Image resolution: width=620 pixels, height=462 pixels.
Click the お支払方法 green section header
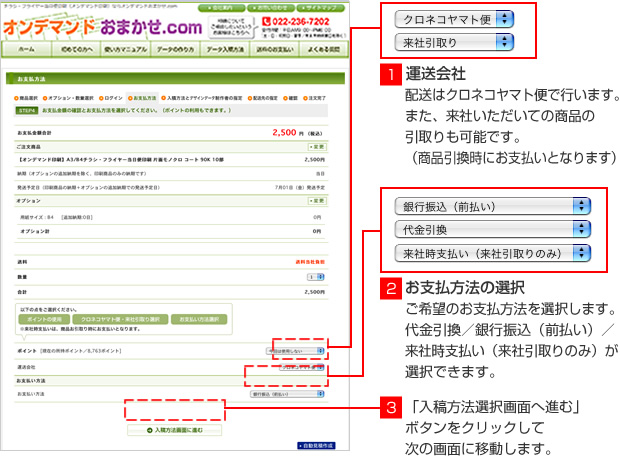point(175,79)
